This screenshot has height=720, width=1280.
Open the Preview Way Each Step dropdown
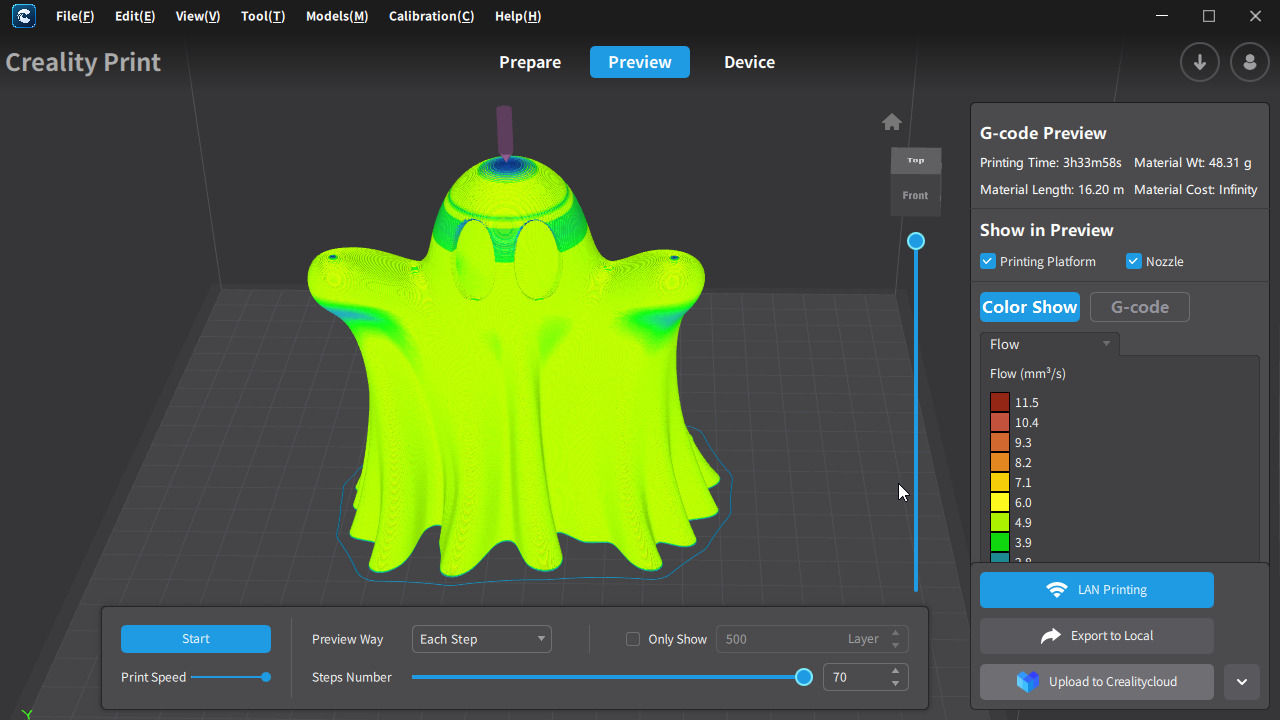(x=481, y=639)
